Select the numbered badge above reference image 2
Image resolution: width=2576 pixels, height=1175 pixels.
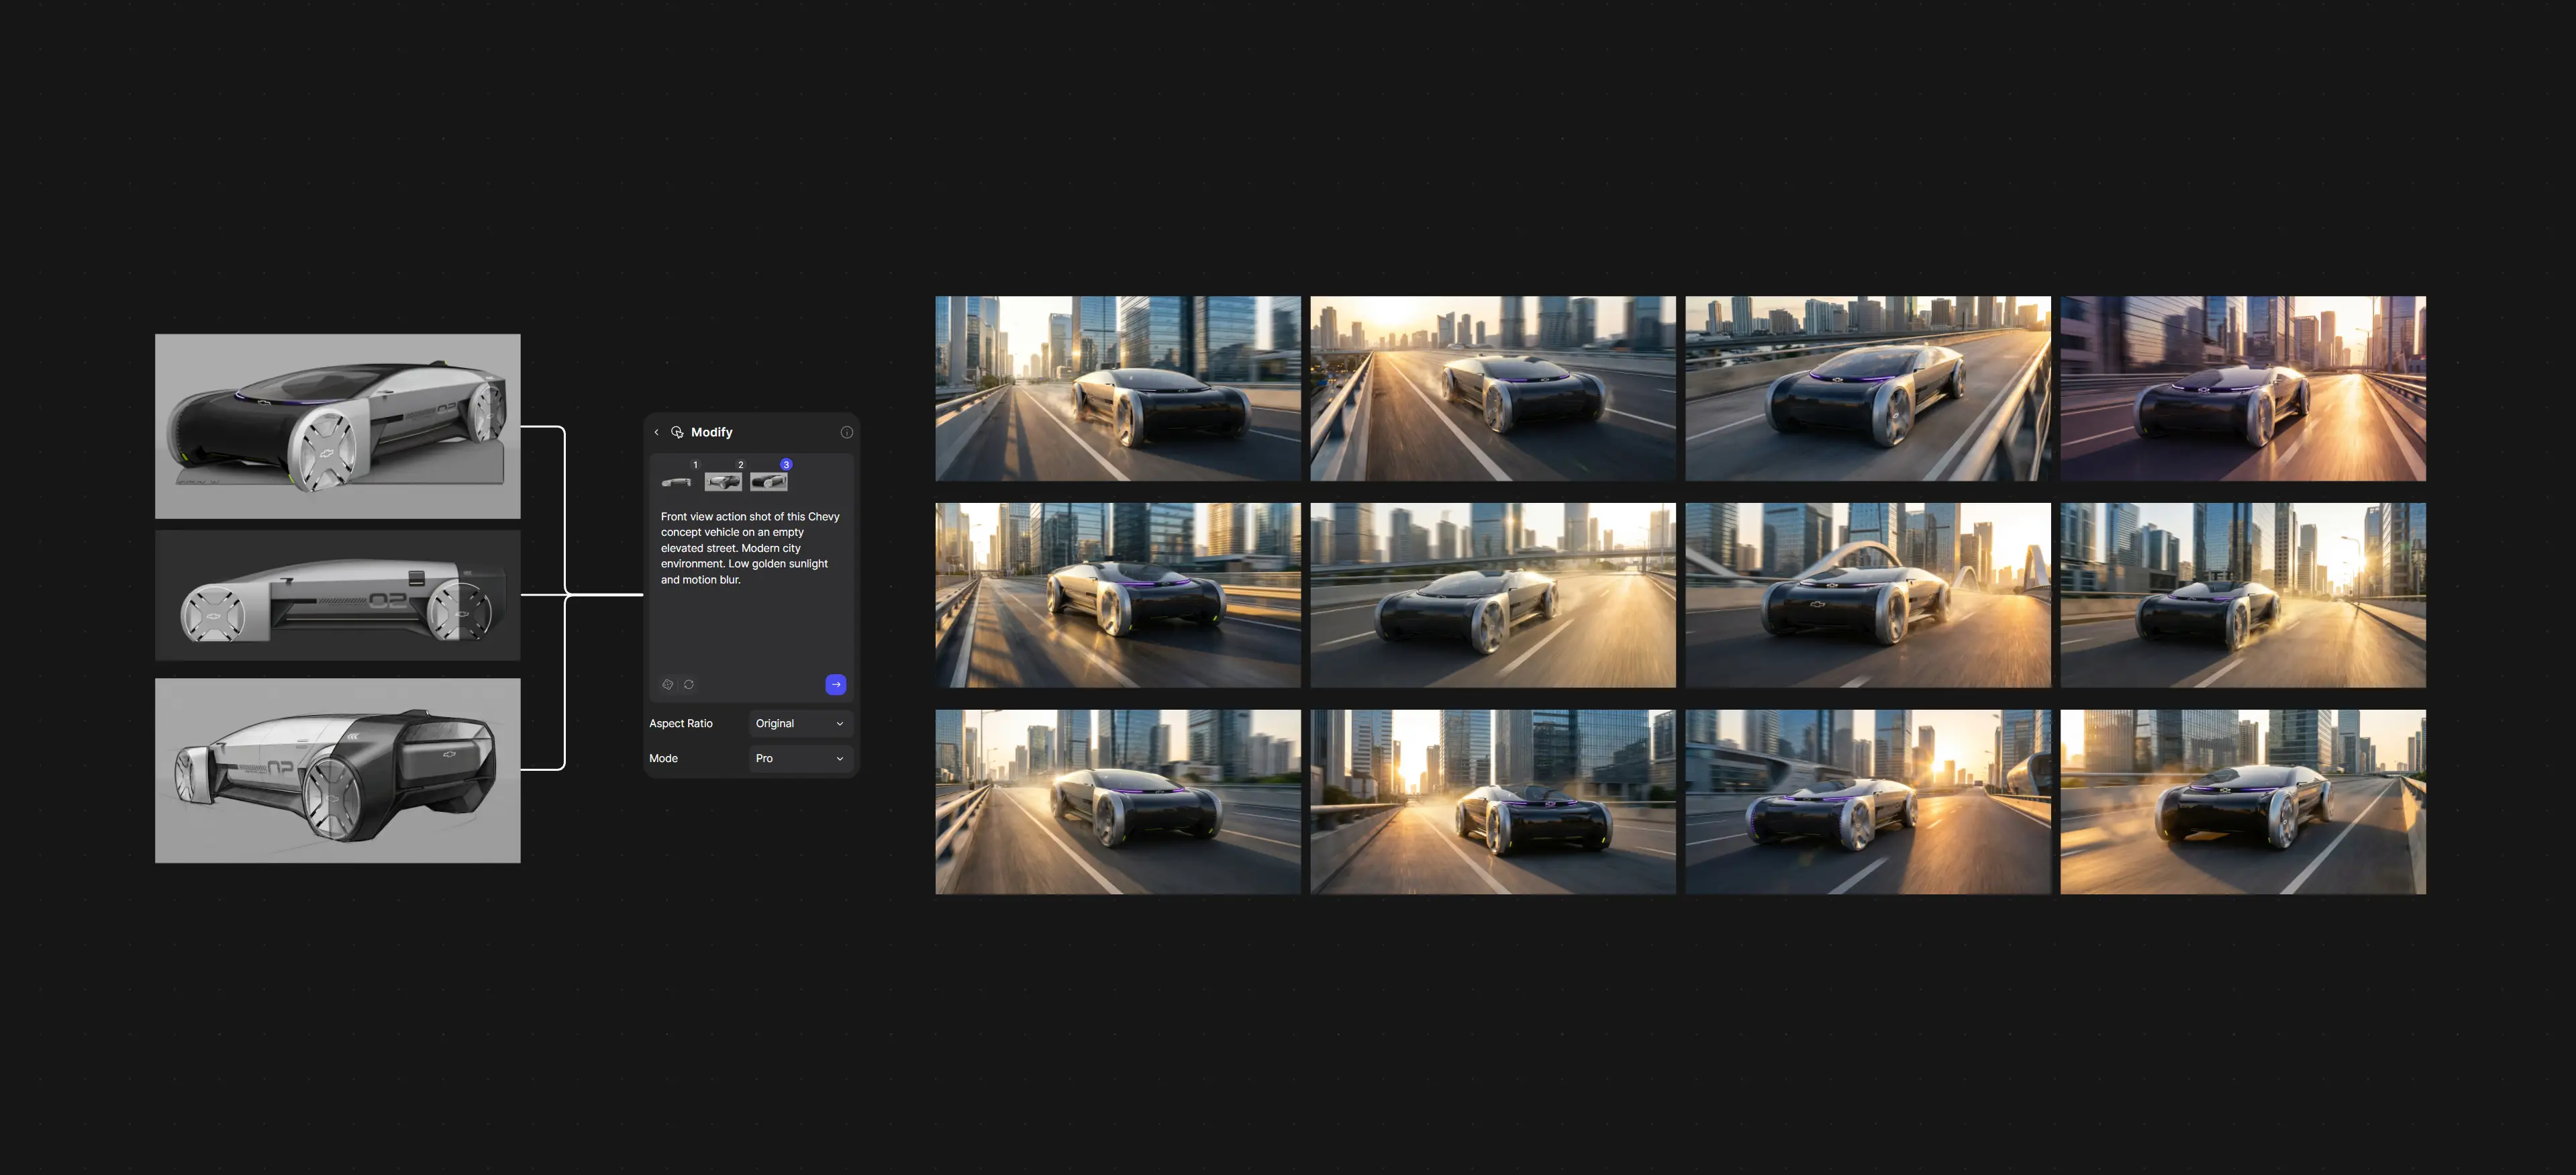click(741, 464)
